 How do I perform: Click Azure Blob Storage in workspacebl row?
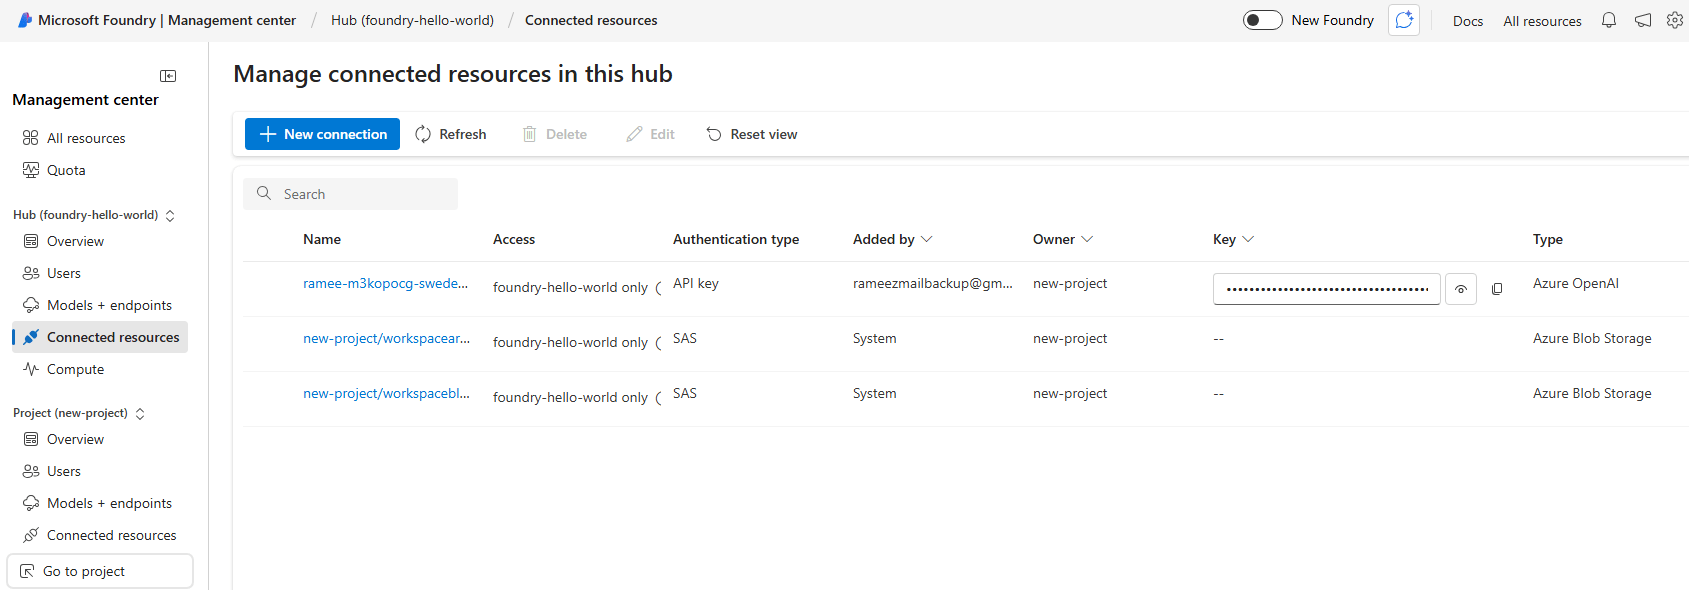tap(1592, 393)
